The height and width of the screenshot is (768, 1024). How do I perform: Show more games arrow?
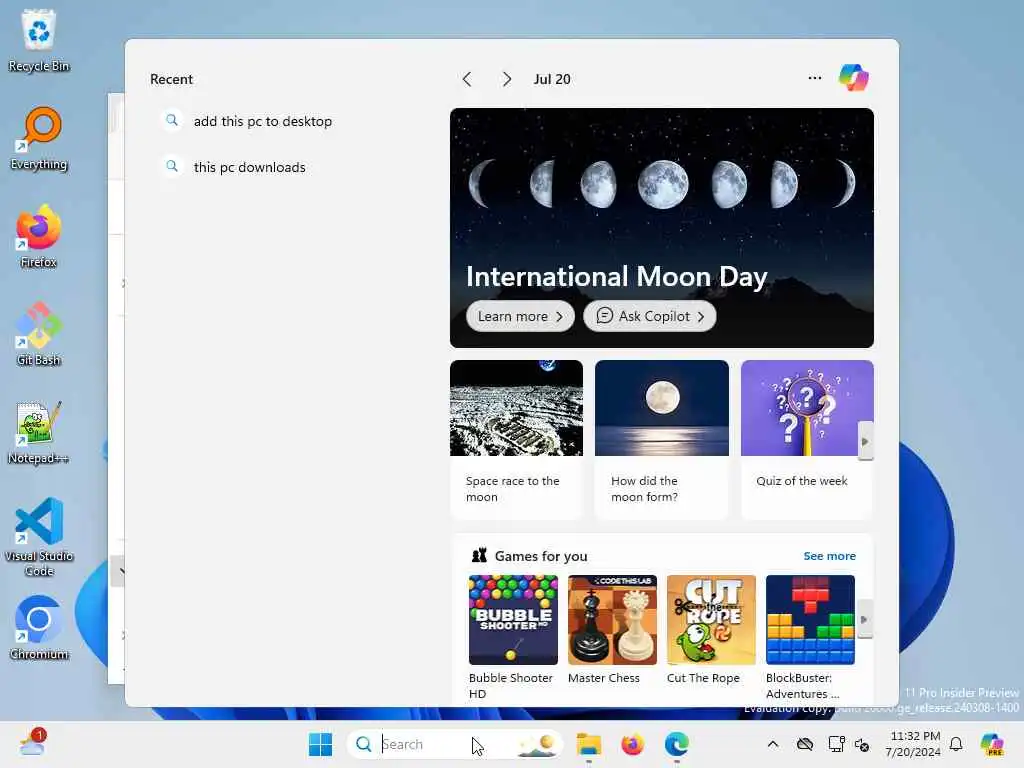864,619
